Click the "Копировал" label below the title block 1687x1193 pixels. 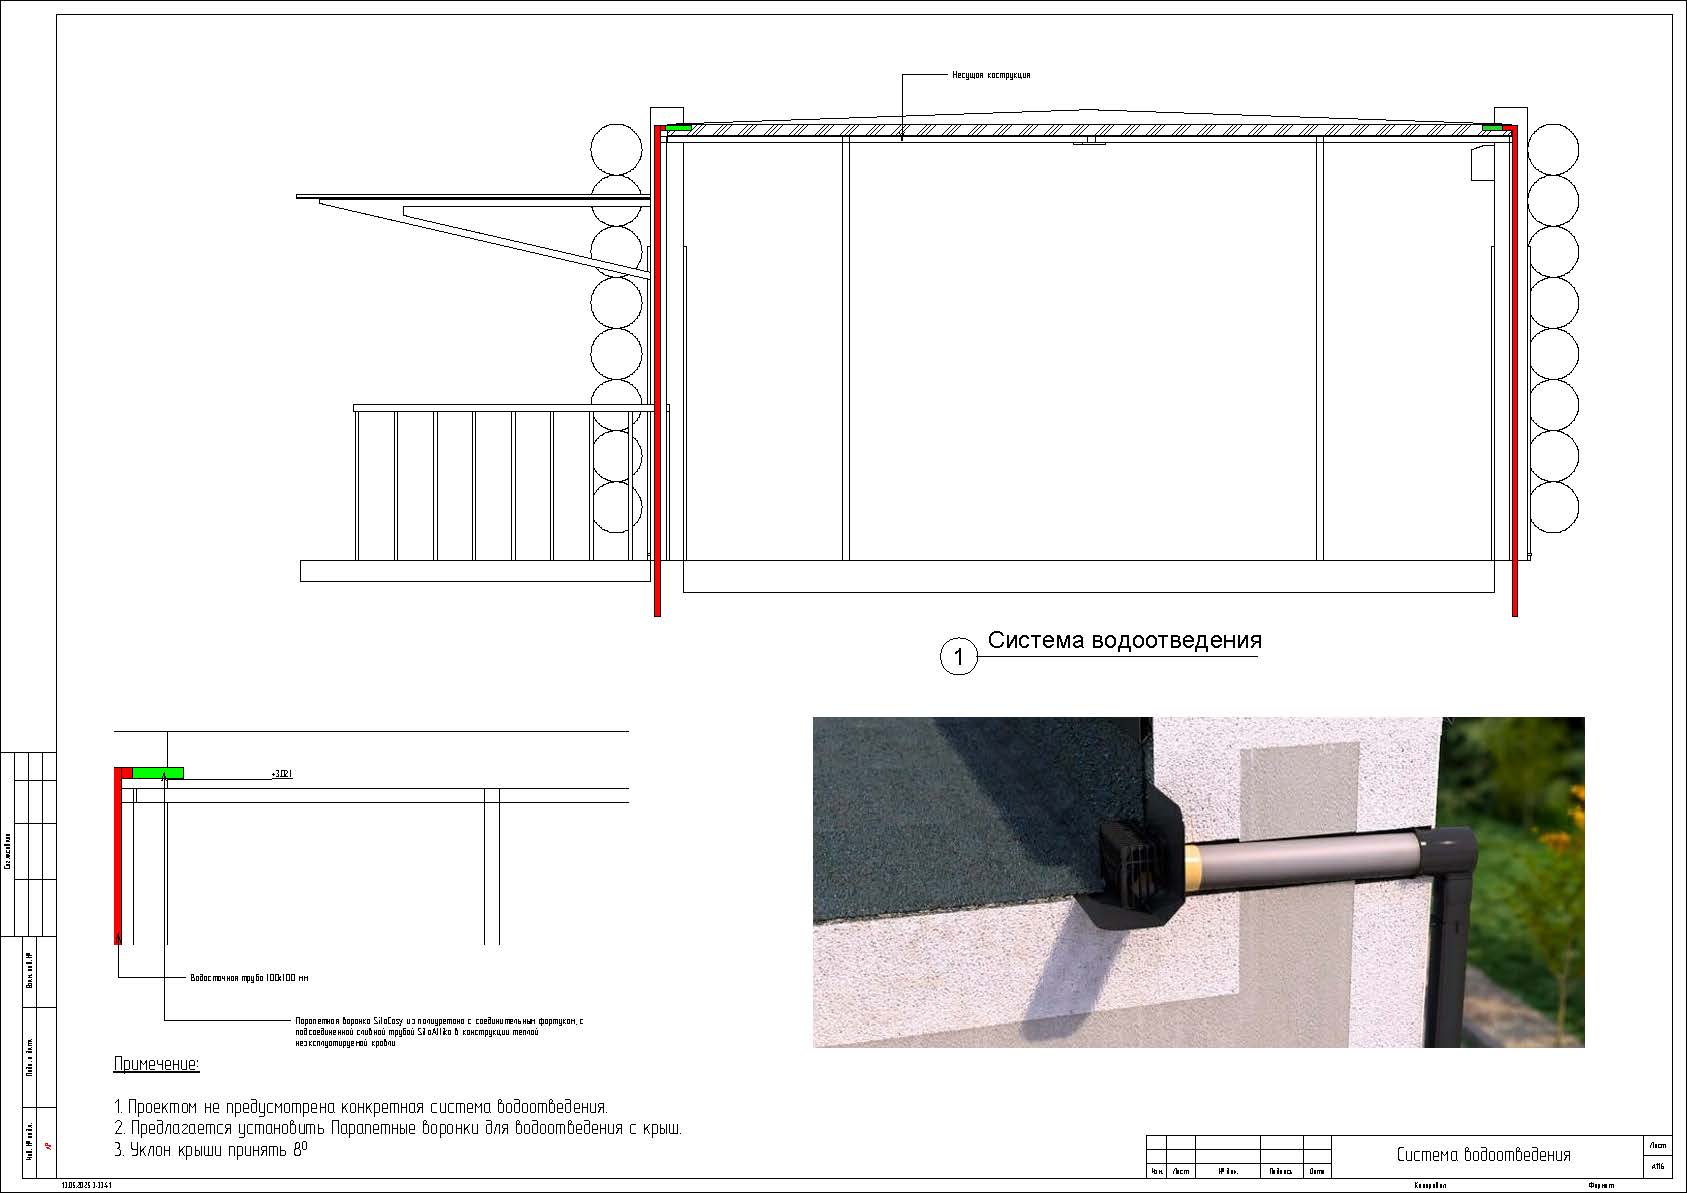[x=1431, y=1185]
